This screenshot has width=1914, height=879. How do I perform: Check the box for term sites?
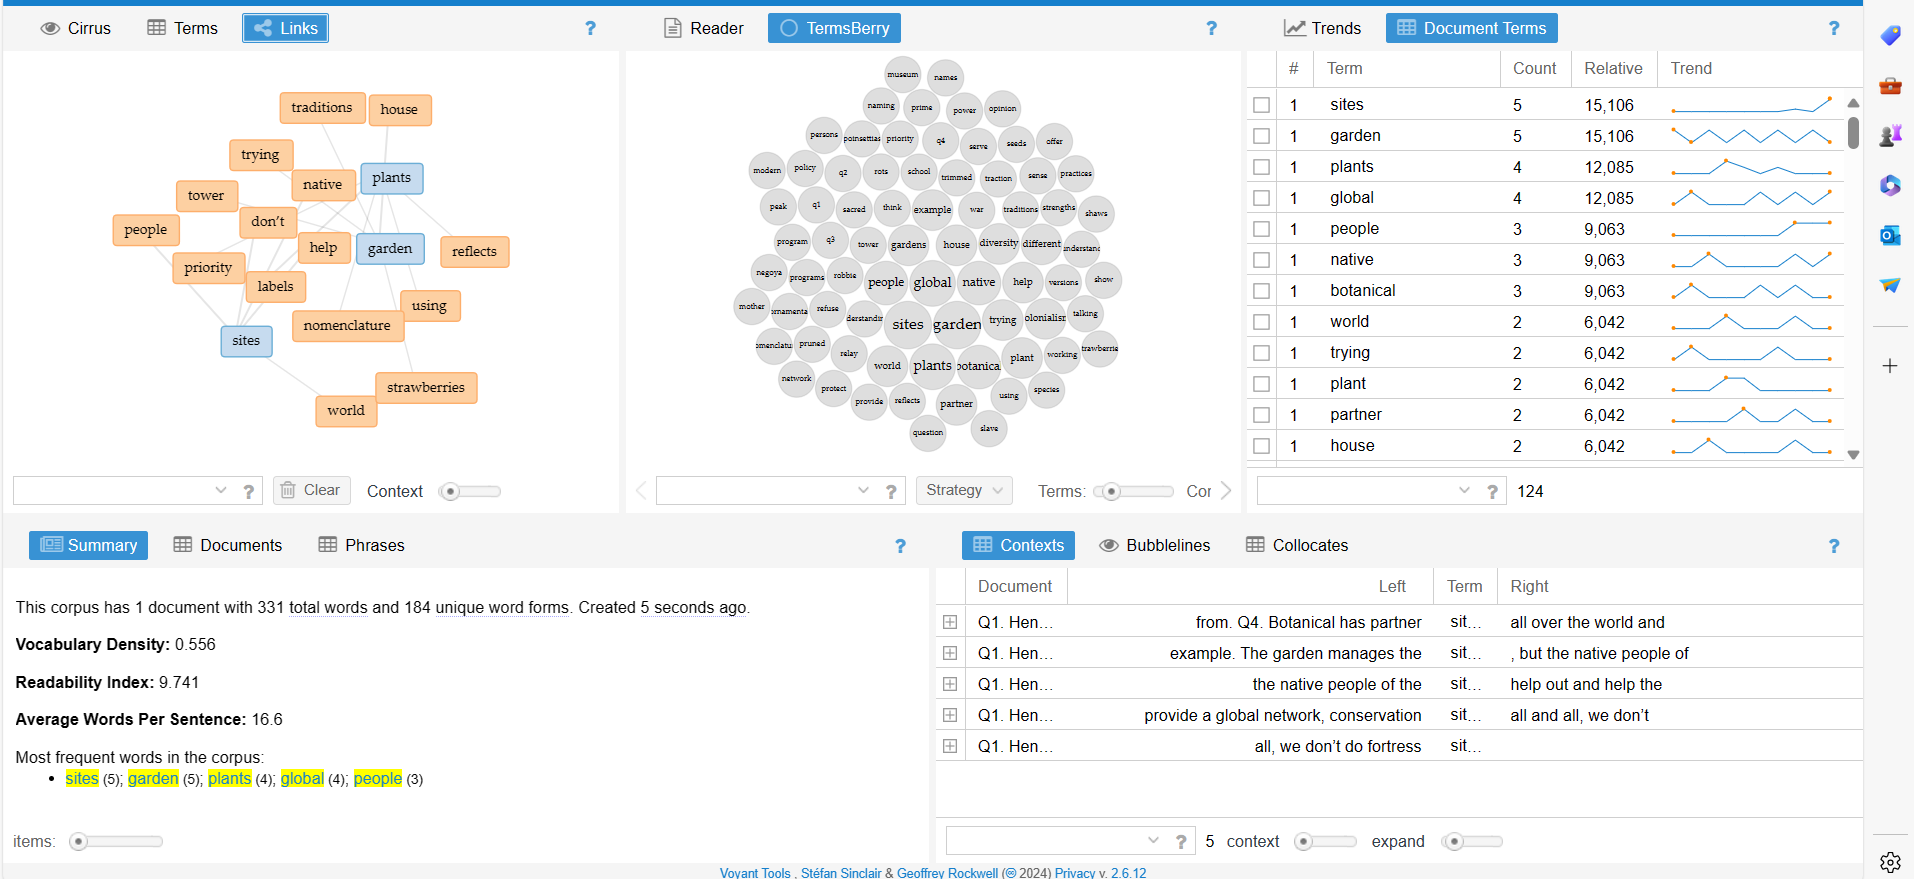1262,105
